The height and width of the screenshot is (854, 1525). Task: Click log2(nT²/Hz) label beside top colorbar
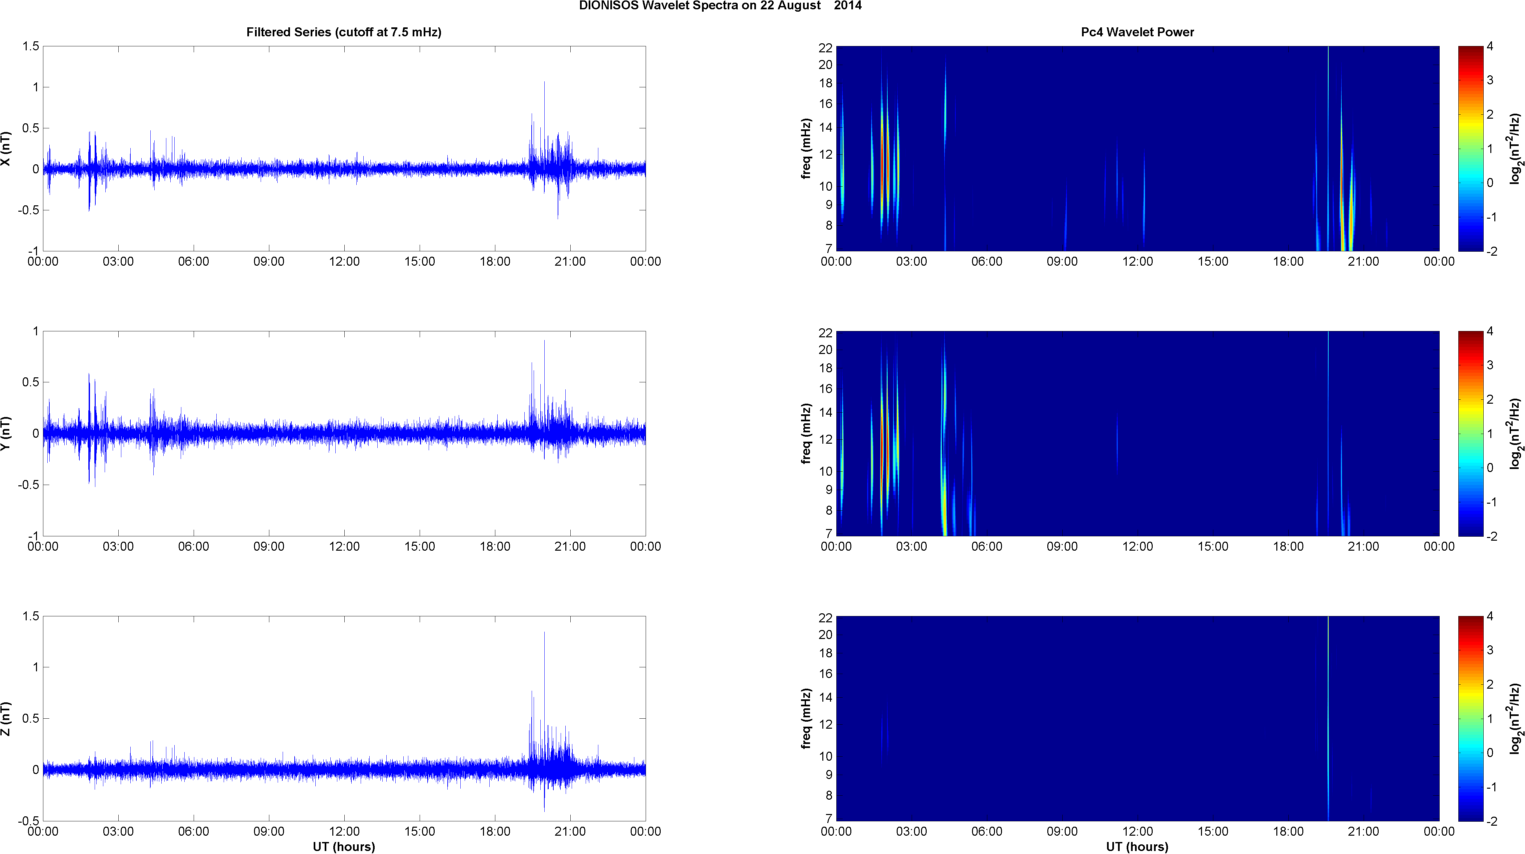(x=1516, y=148)
